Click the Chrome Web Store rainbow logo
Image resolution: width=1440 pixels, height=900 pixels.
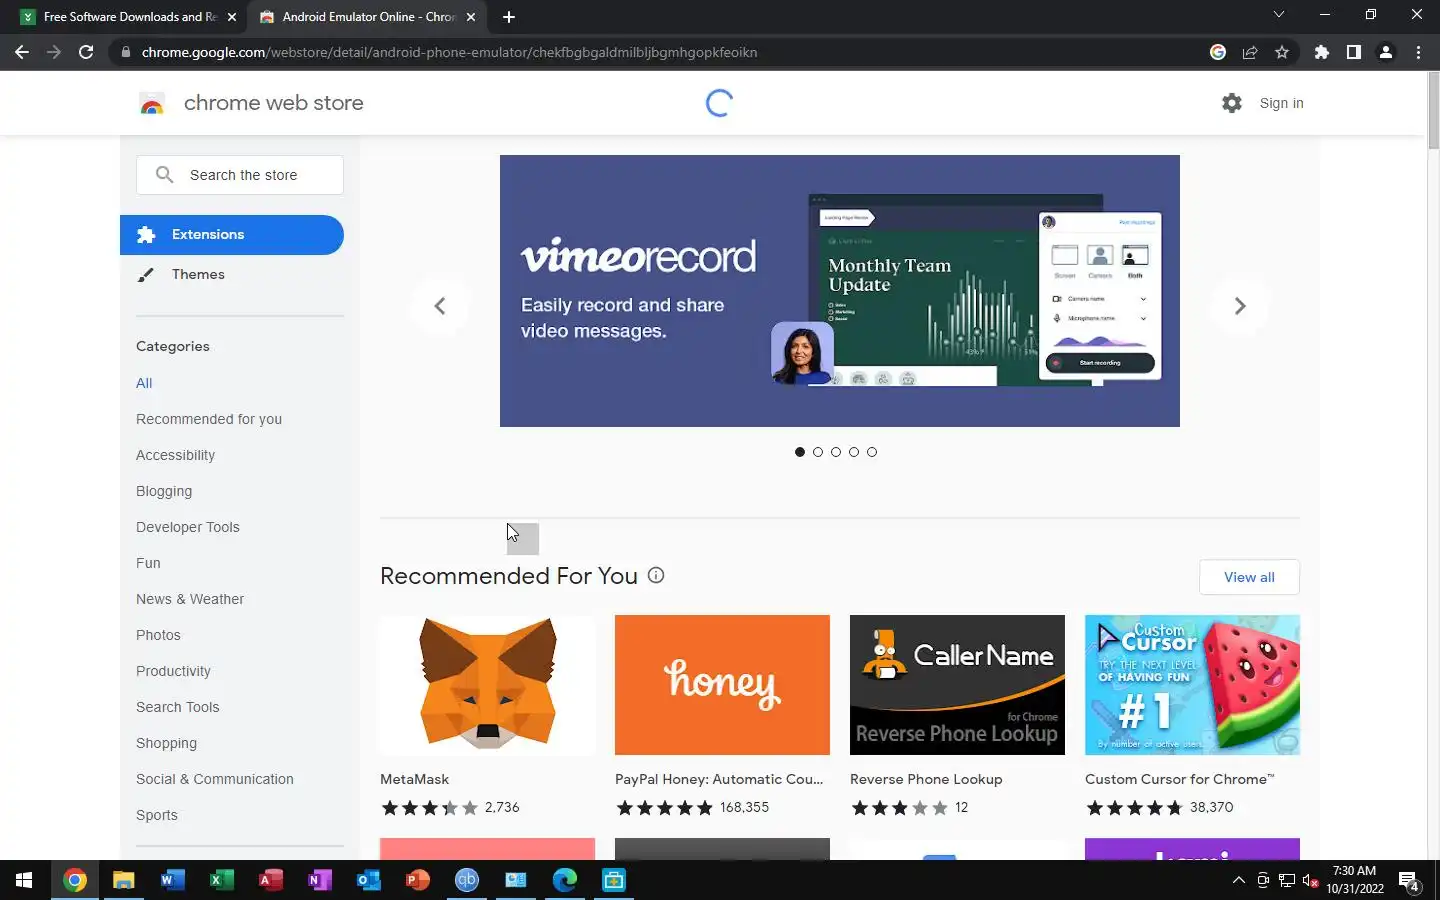[152, 103]
